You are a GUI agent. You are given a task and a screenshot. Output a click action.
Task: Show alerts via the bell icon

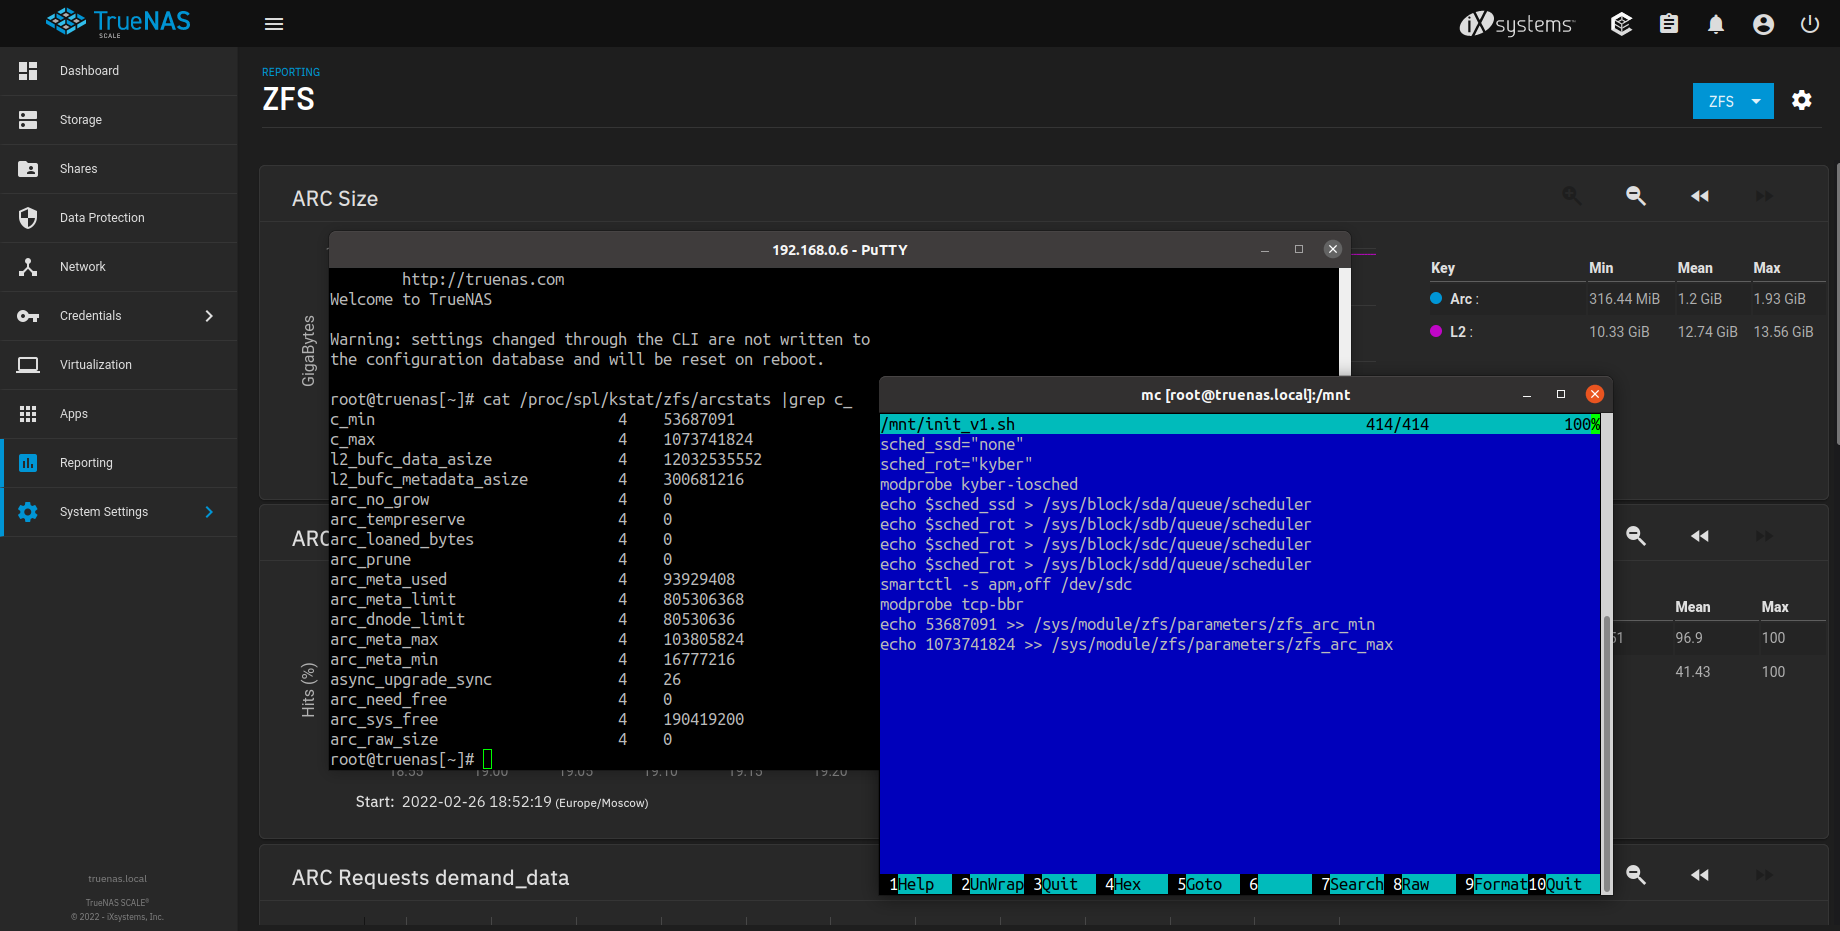click(x=1716, y=24)
